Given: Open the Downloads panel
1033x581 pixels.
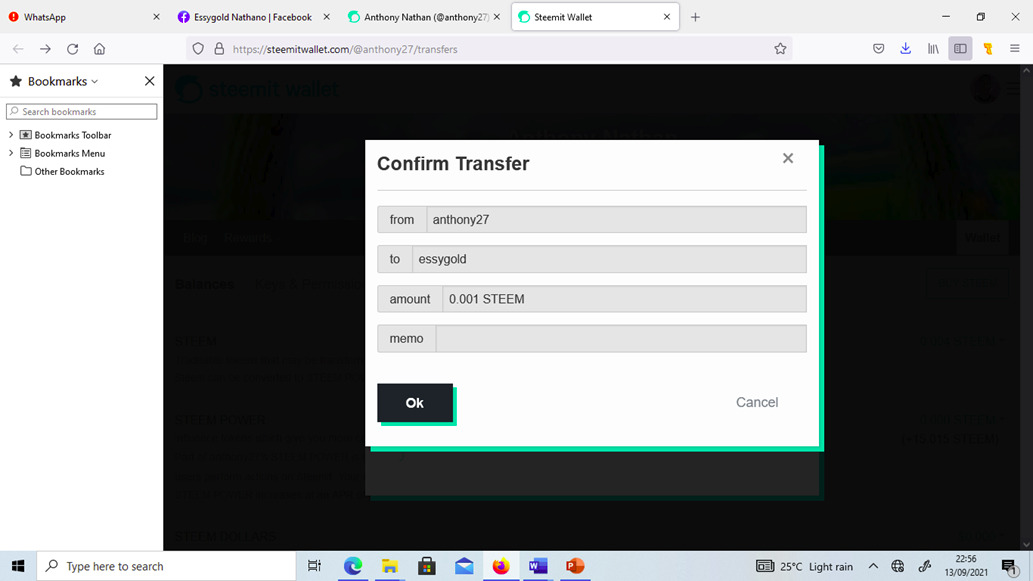Looking at the screenshot, I should 906,49.
